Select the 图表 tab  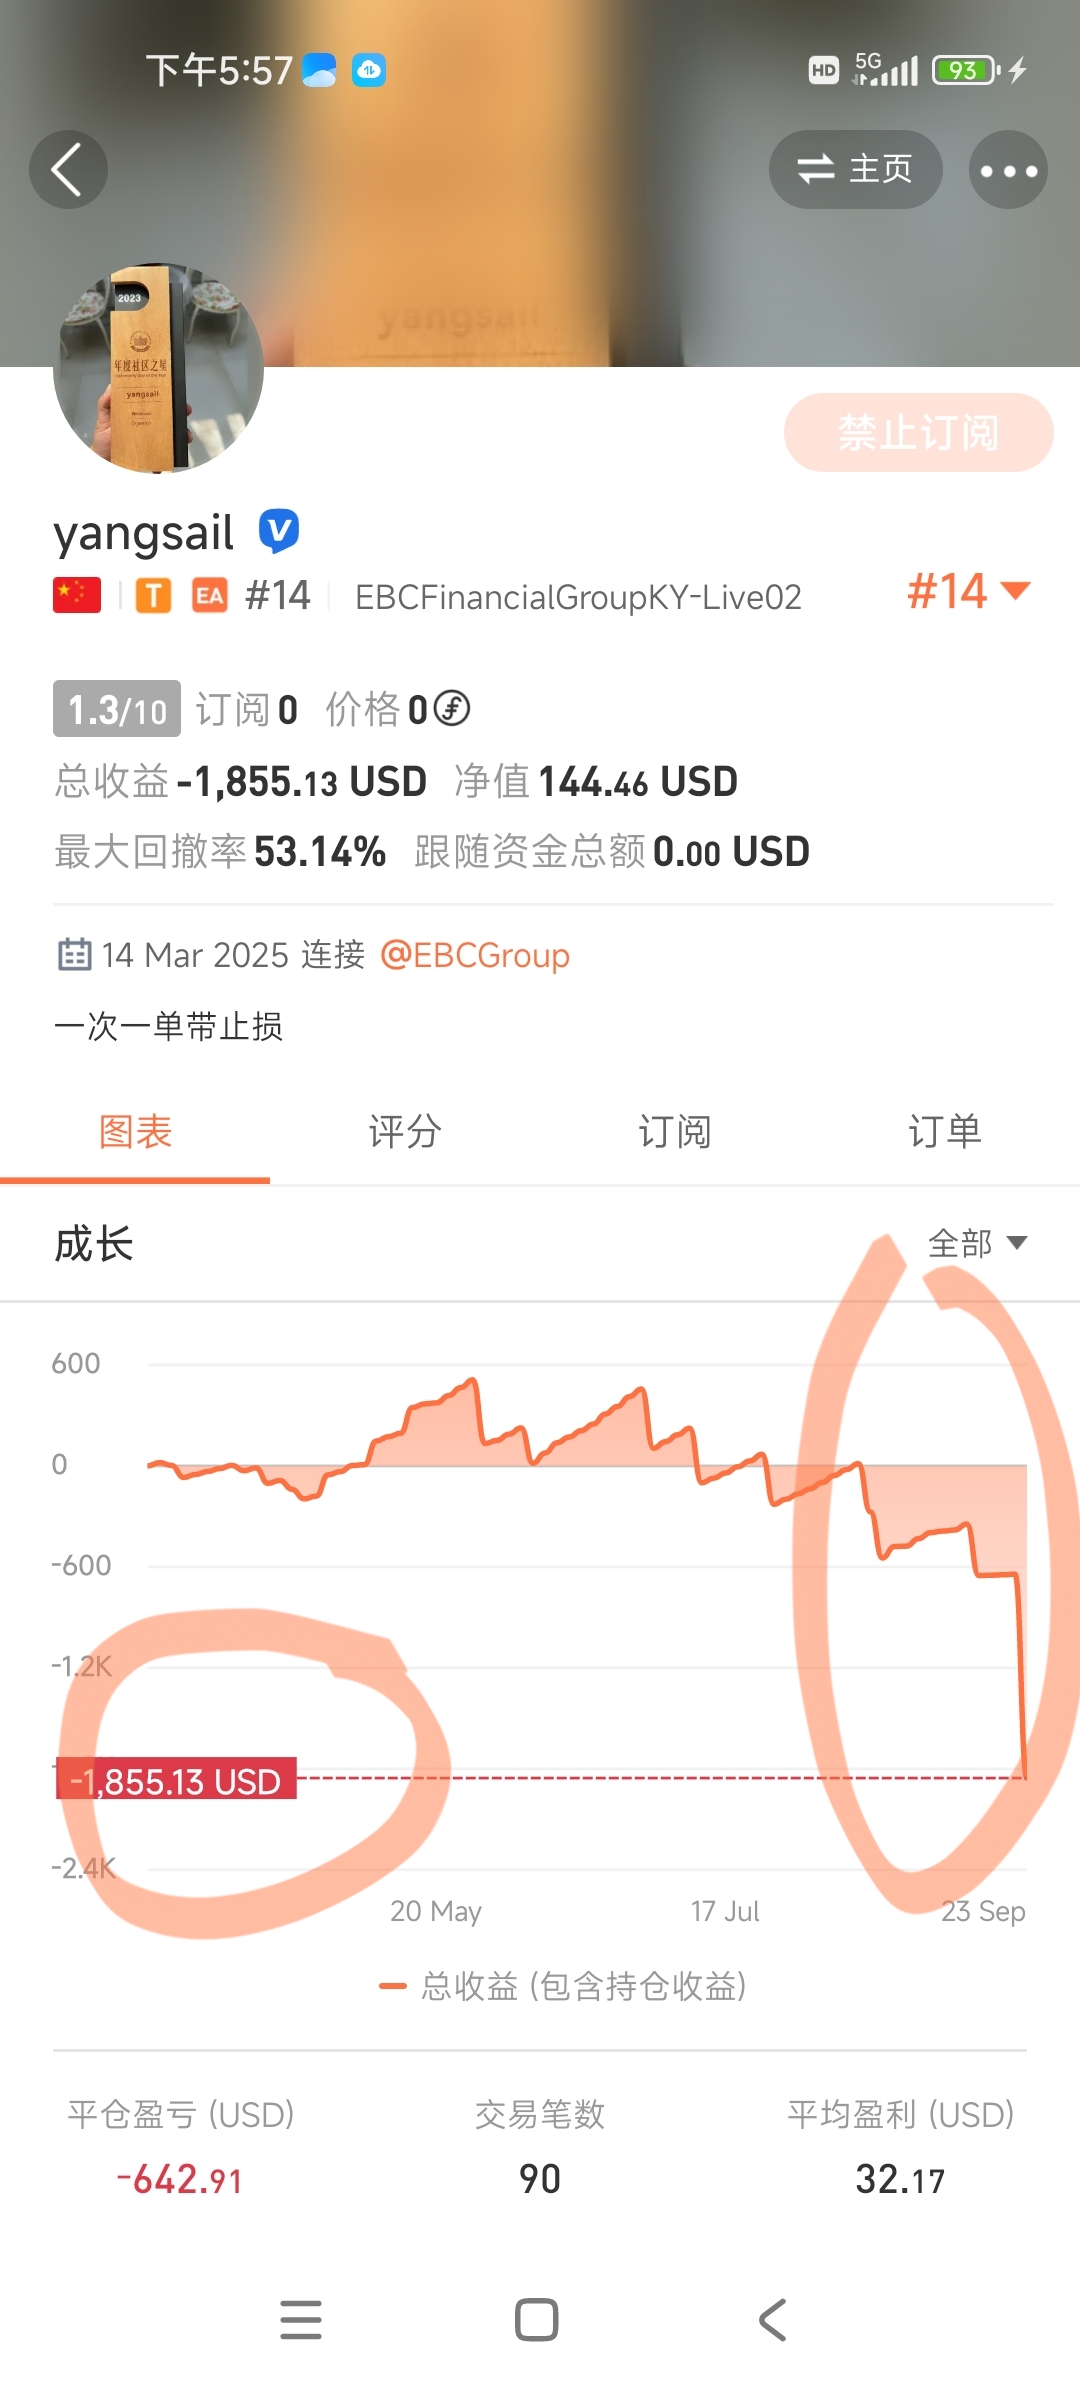(135, 1132)
